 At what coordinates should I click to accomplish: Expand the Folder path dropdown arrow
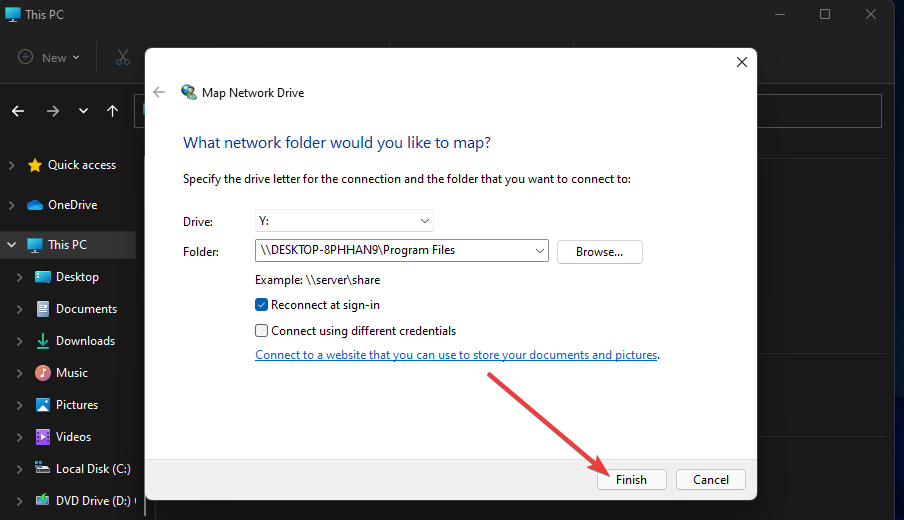[x=540, y=251]
